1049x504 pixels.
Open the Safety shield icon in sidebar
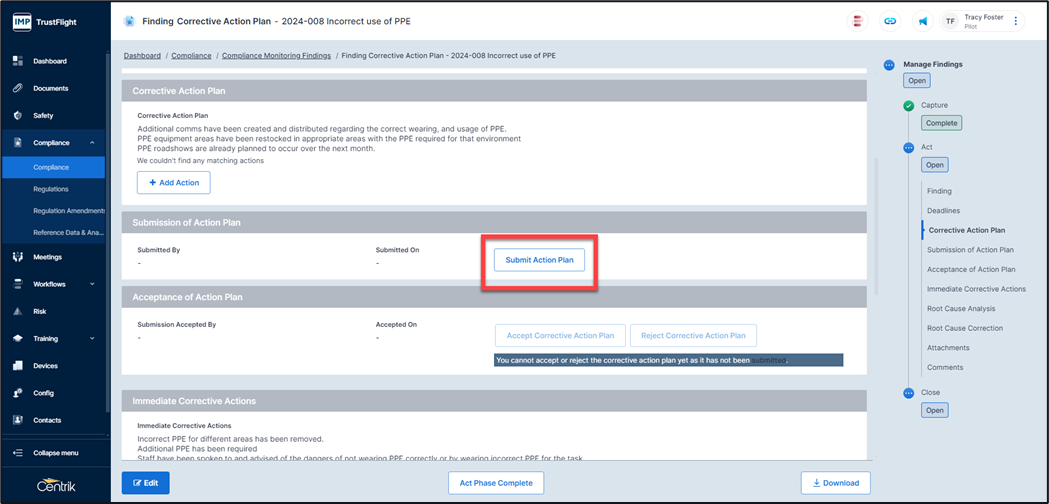coord(18,115)
